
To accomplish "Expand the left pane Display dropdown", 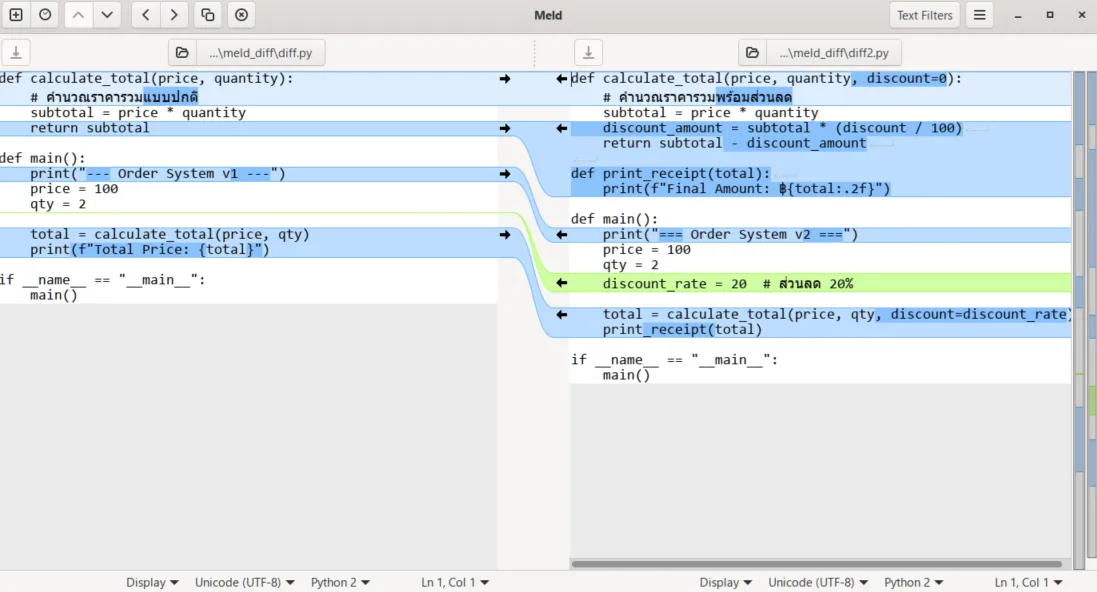I will [x=152, y=582].
